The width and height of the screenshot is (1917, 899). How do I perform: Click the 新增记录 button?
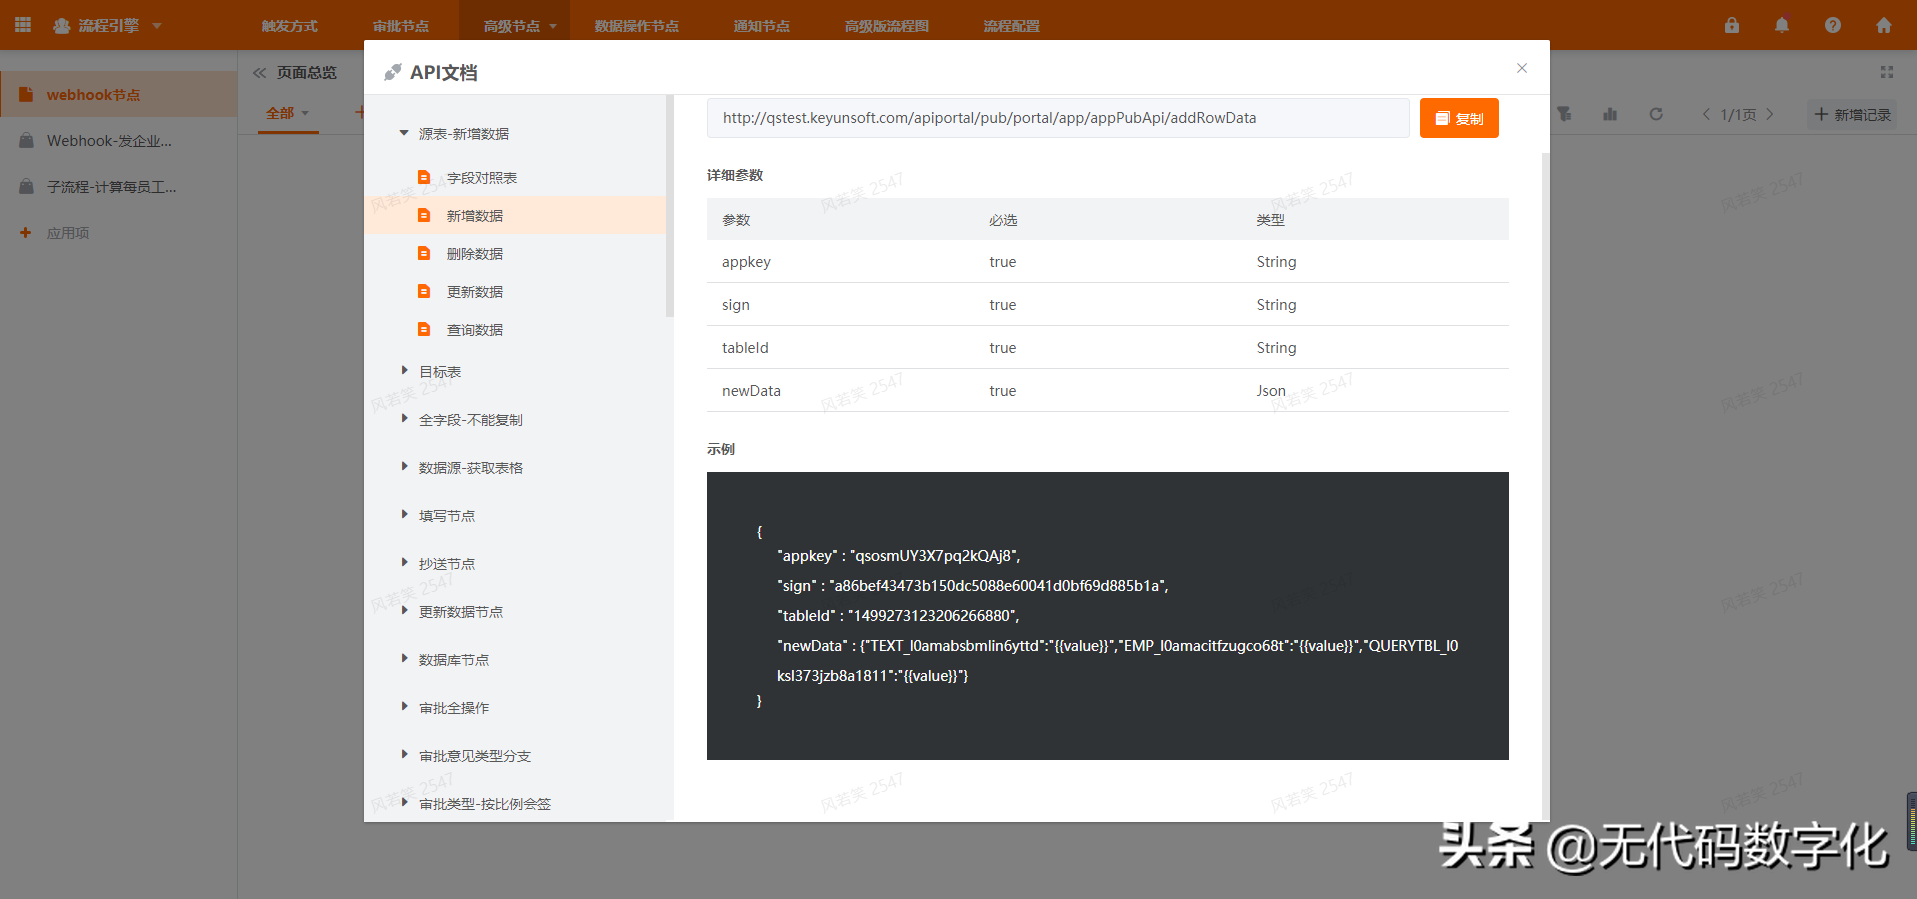tap(1852, 115)
